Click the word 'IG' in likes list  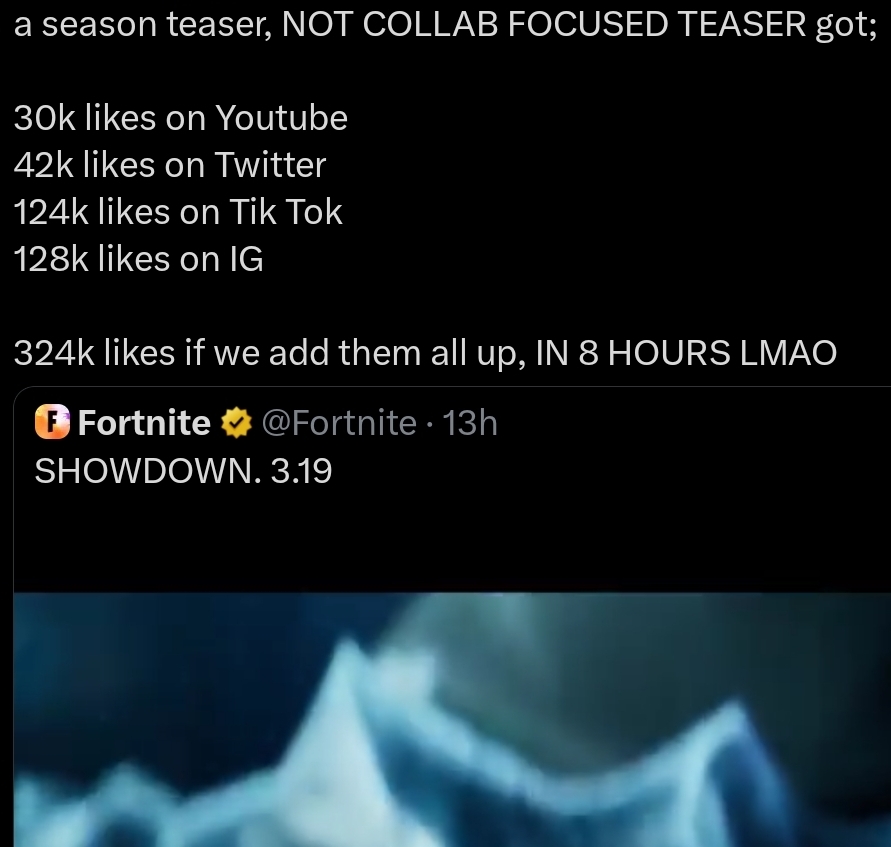pyautogui.click(x=246, y=259)
